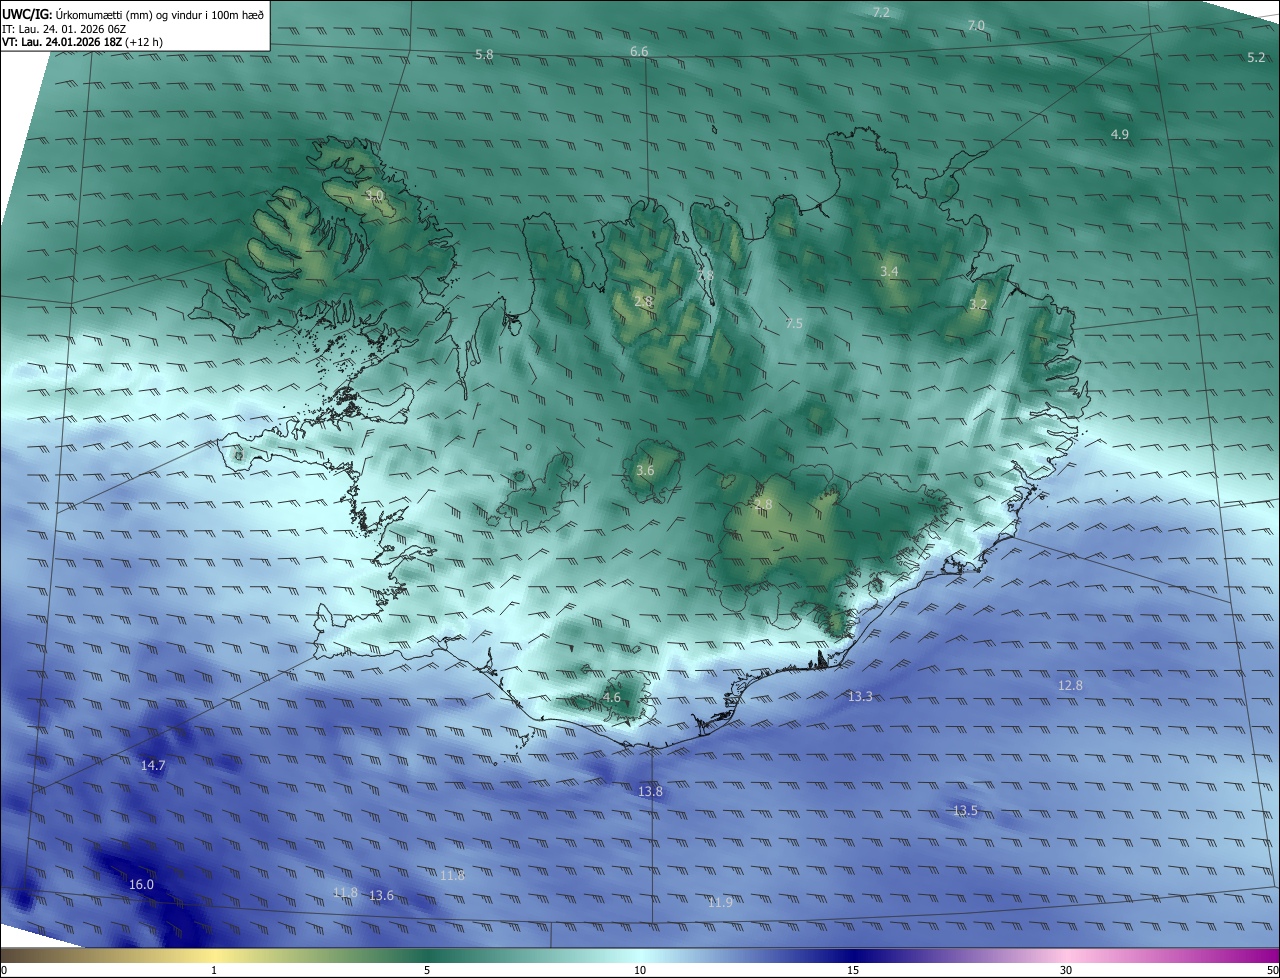Image resolution: width=1280 pixels, height=978 pixels.
Task: Click the 7.5 value label on the map
Action: pos(794,323)
